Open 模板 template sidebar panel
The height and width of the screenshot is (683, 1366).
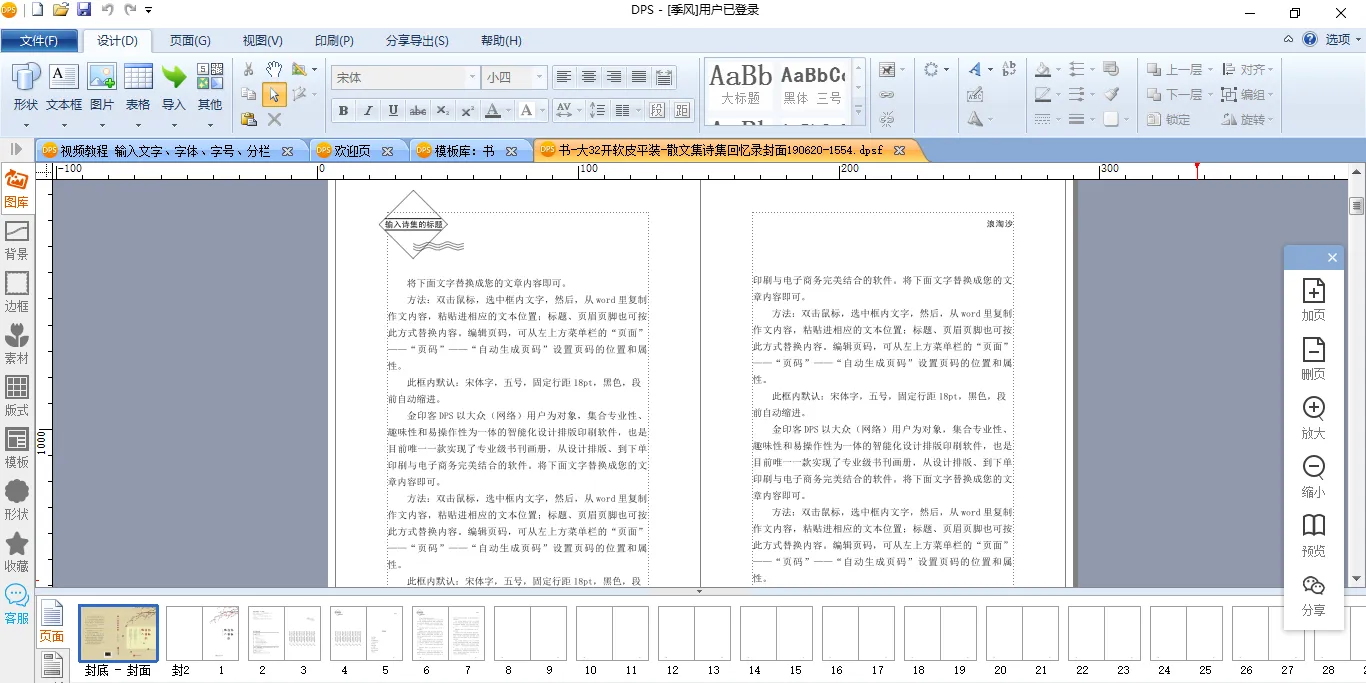coord(16,449)
